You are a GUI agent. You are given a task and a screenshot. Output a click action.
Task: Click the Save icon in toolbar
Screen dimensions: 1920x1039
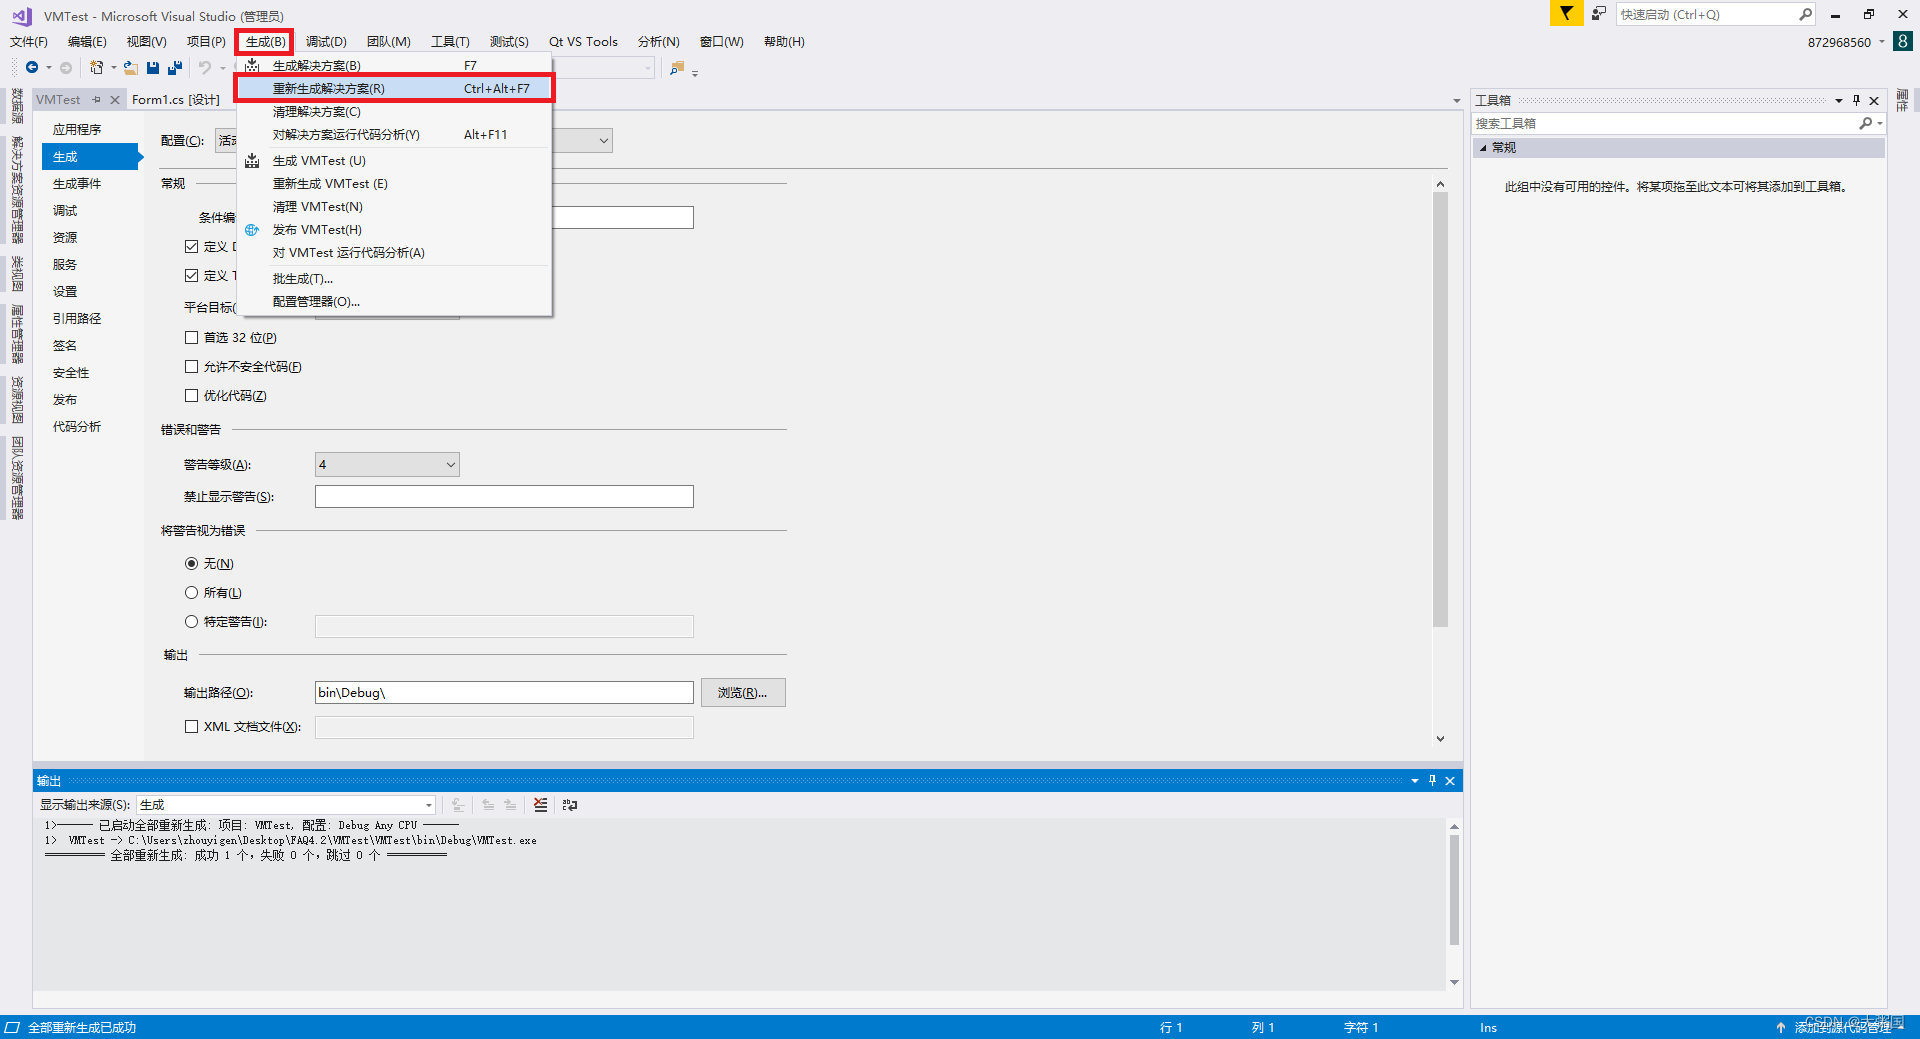coord(153,67)
